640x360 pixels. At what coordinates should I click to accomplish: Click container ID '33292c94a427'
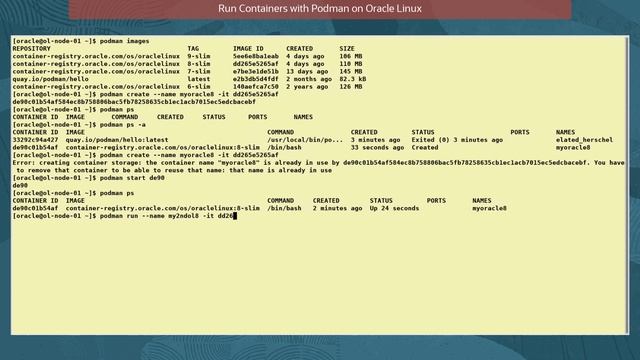(36, 140)
